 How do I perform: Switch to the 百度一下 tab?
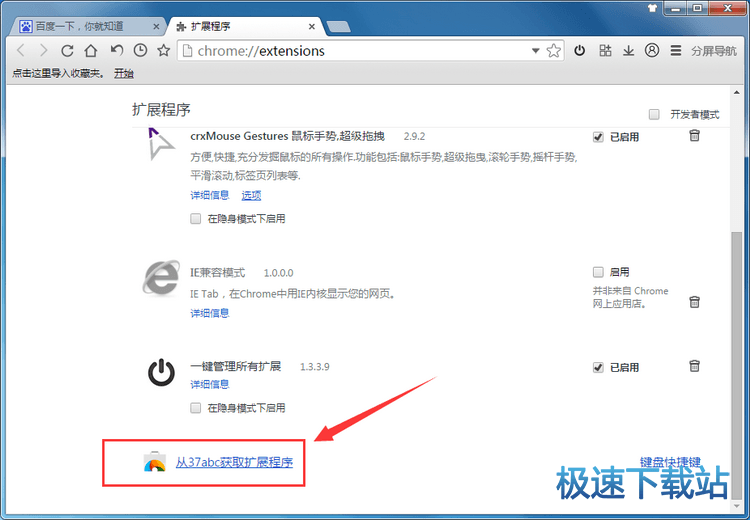click(x=86, y=26)
